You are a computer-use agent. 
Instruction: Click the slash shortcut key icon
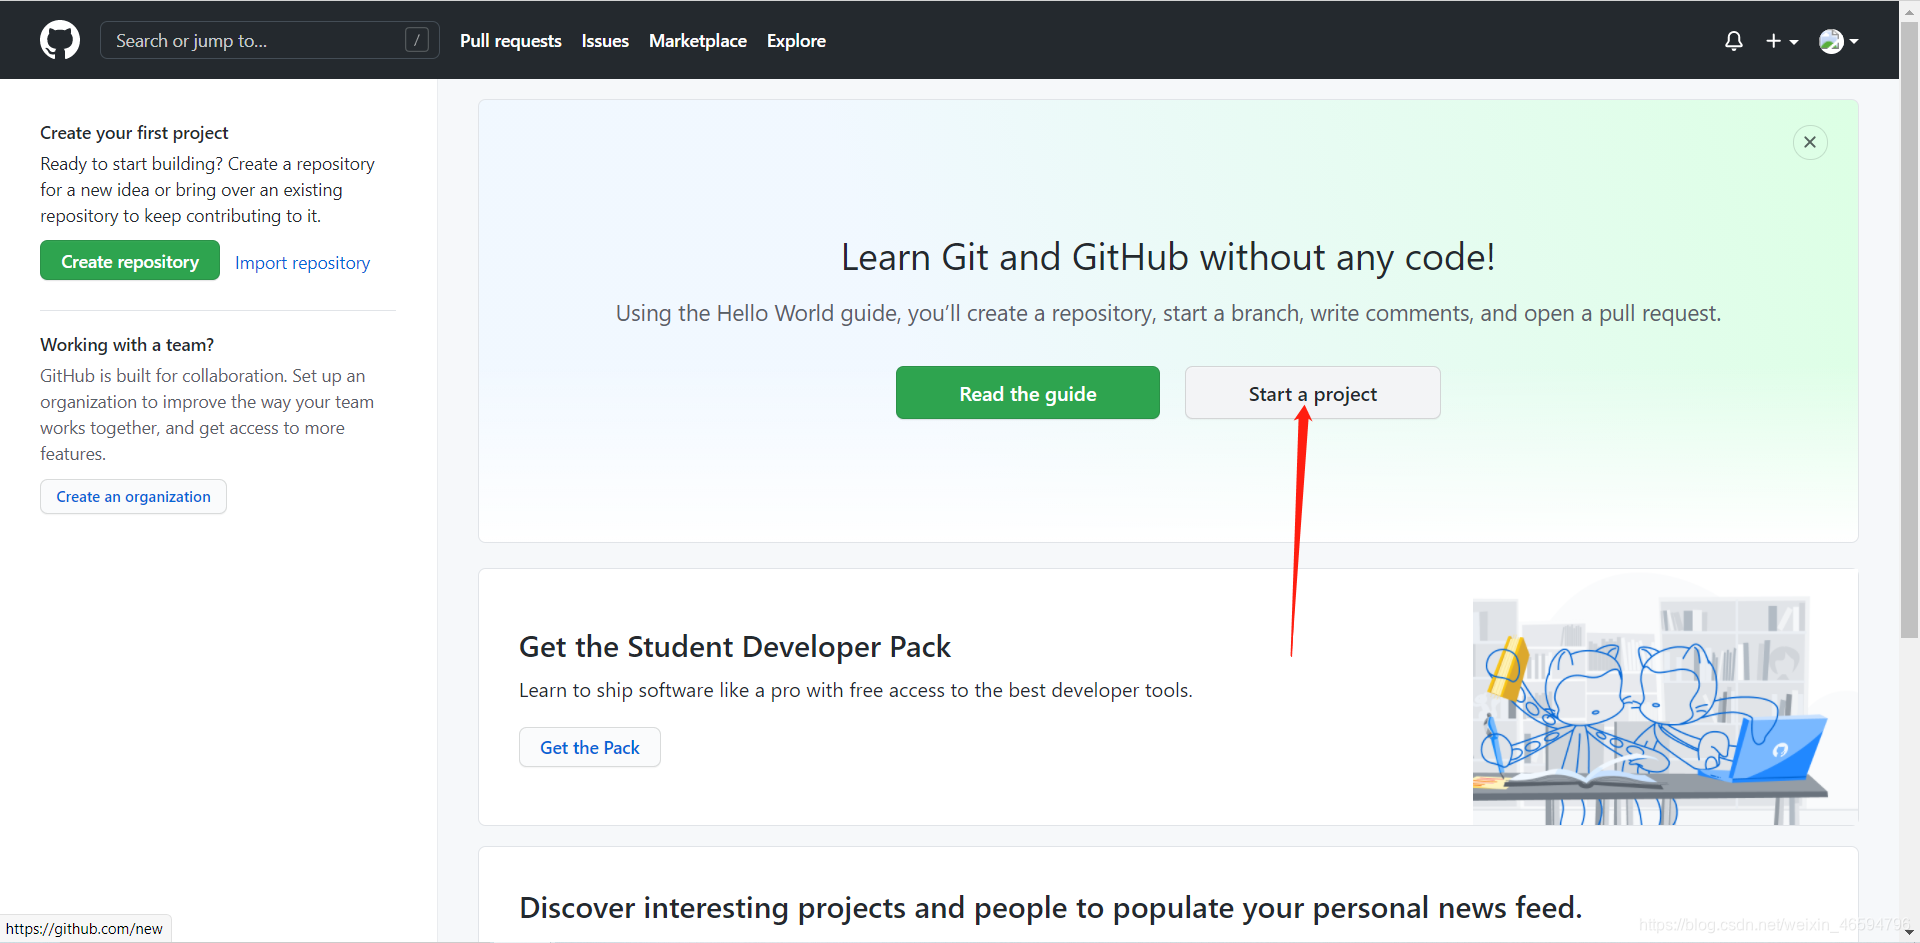point(417,40)
